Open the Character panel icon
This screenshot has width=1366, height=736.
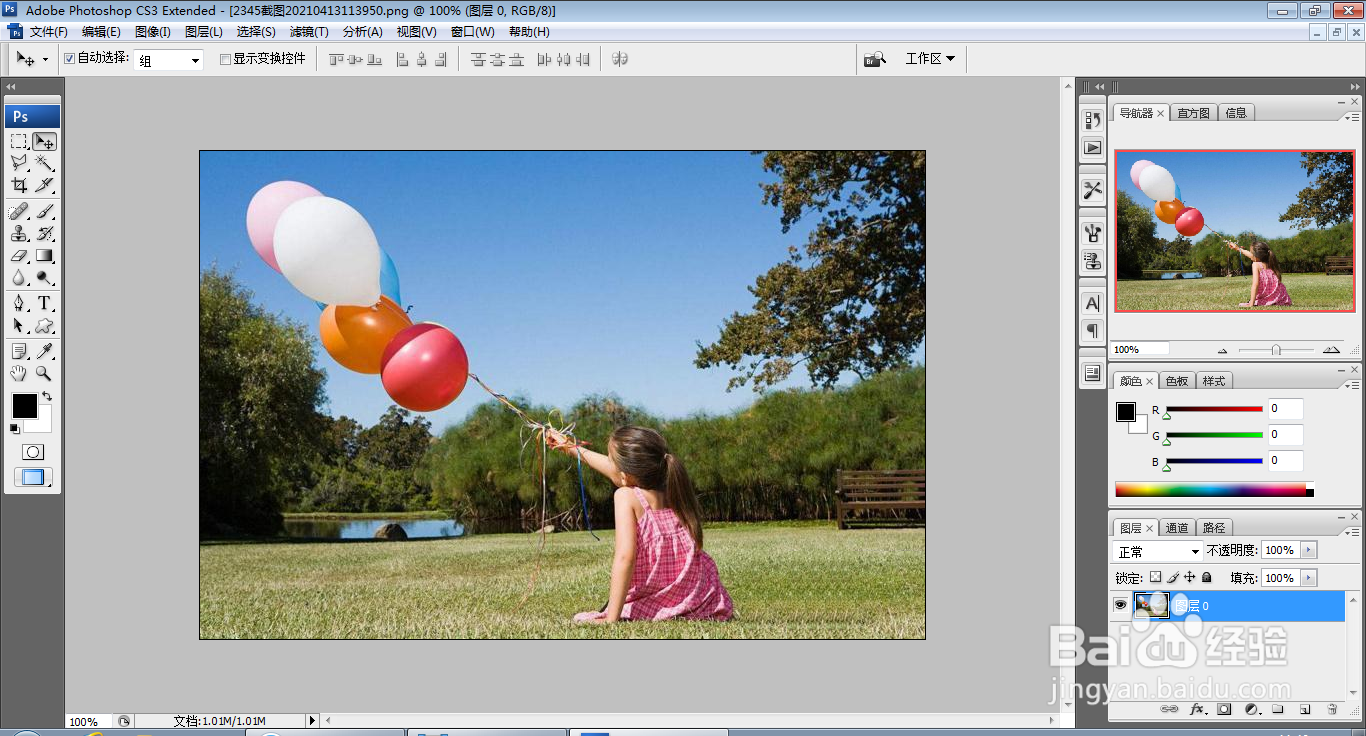(x=1092, y=303)
